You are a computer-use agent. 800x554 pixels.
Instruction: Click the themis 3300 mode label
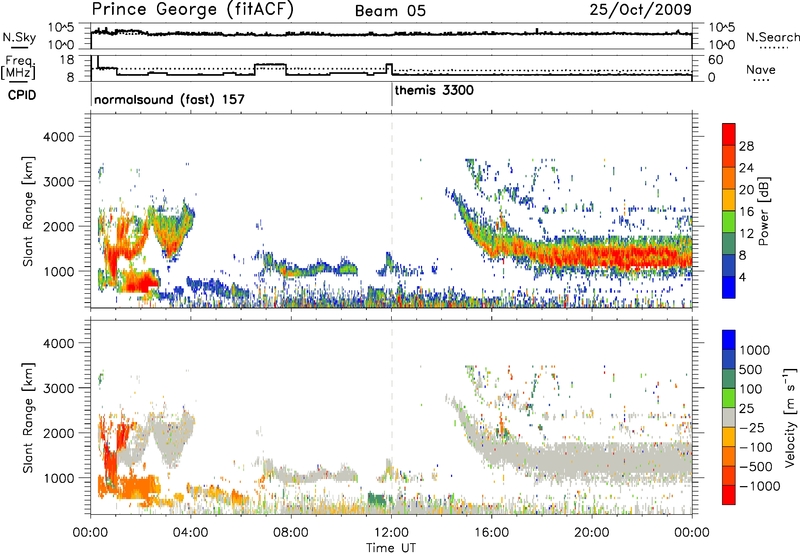(x=434, y=90)
